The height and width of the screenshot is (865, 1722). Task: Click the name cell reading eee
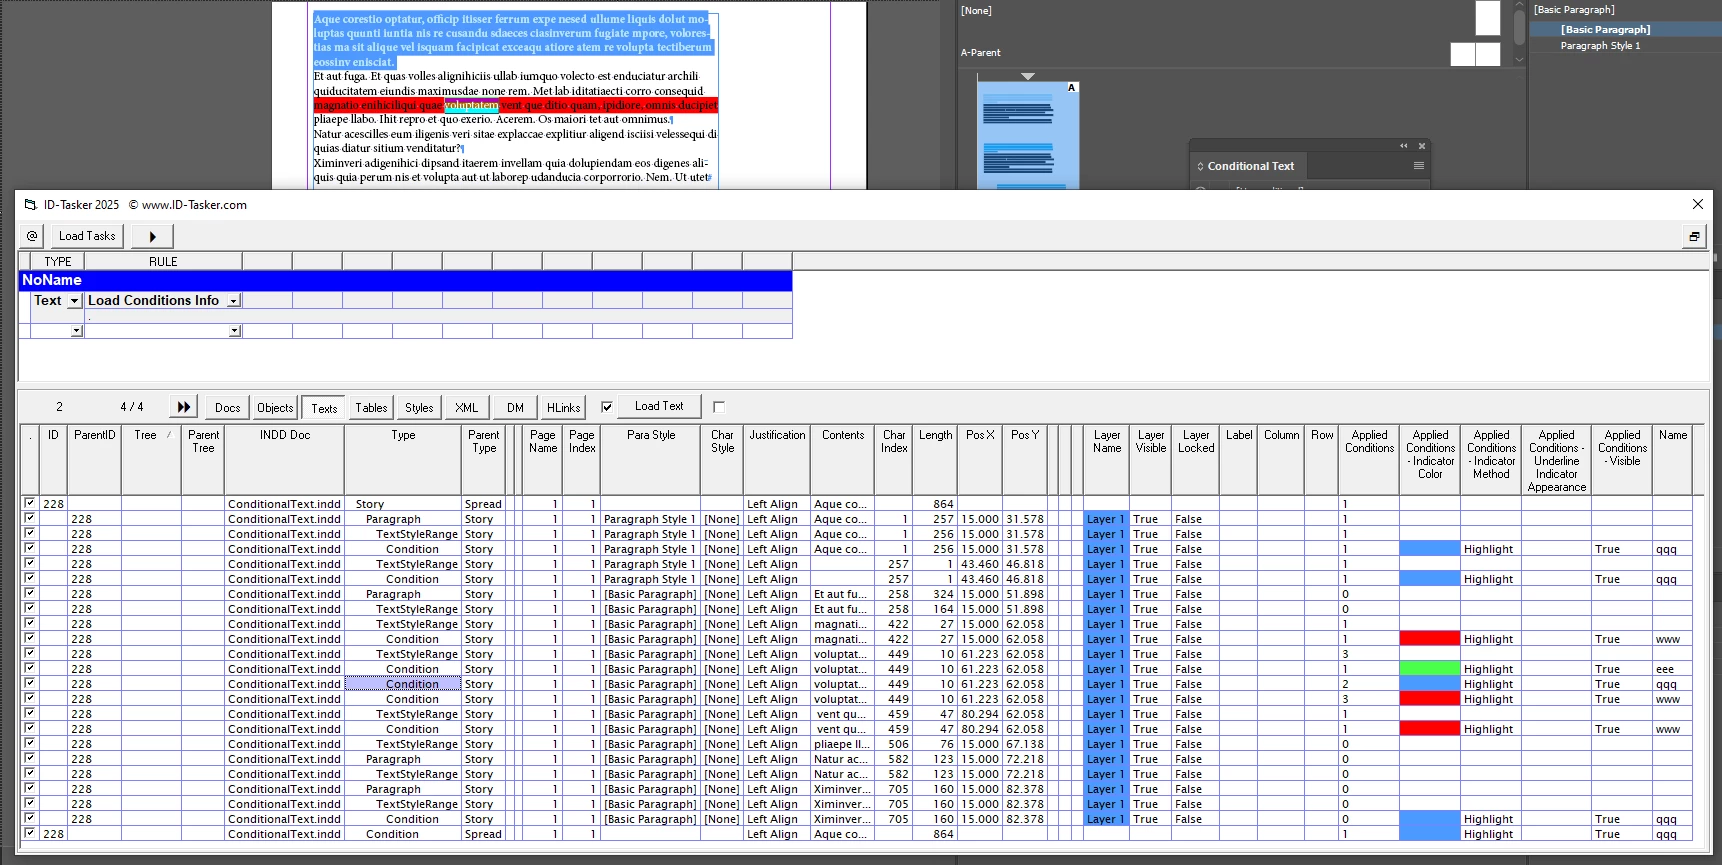1672,669
